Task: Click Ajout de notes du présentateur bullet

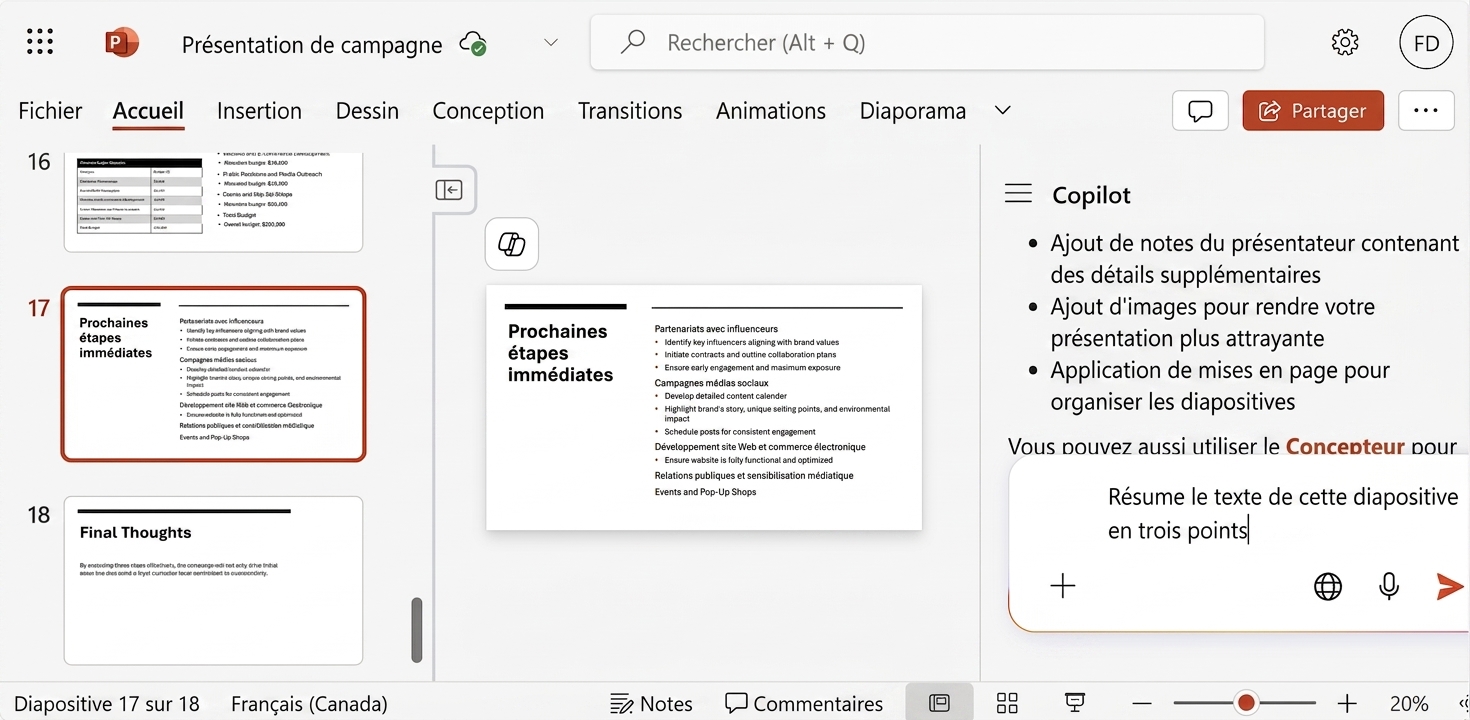Action: (x=1254, y=258)
